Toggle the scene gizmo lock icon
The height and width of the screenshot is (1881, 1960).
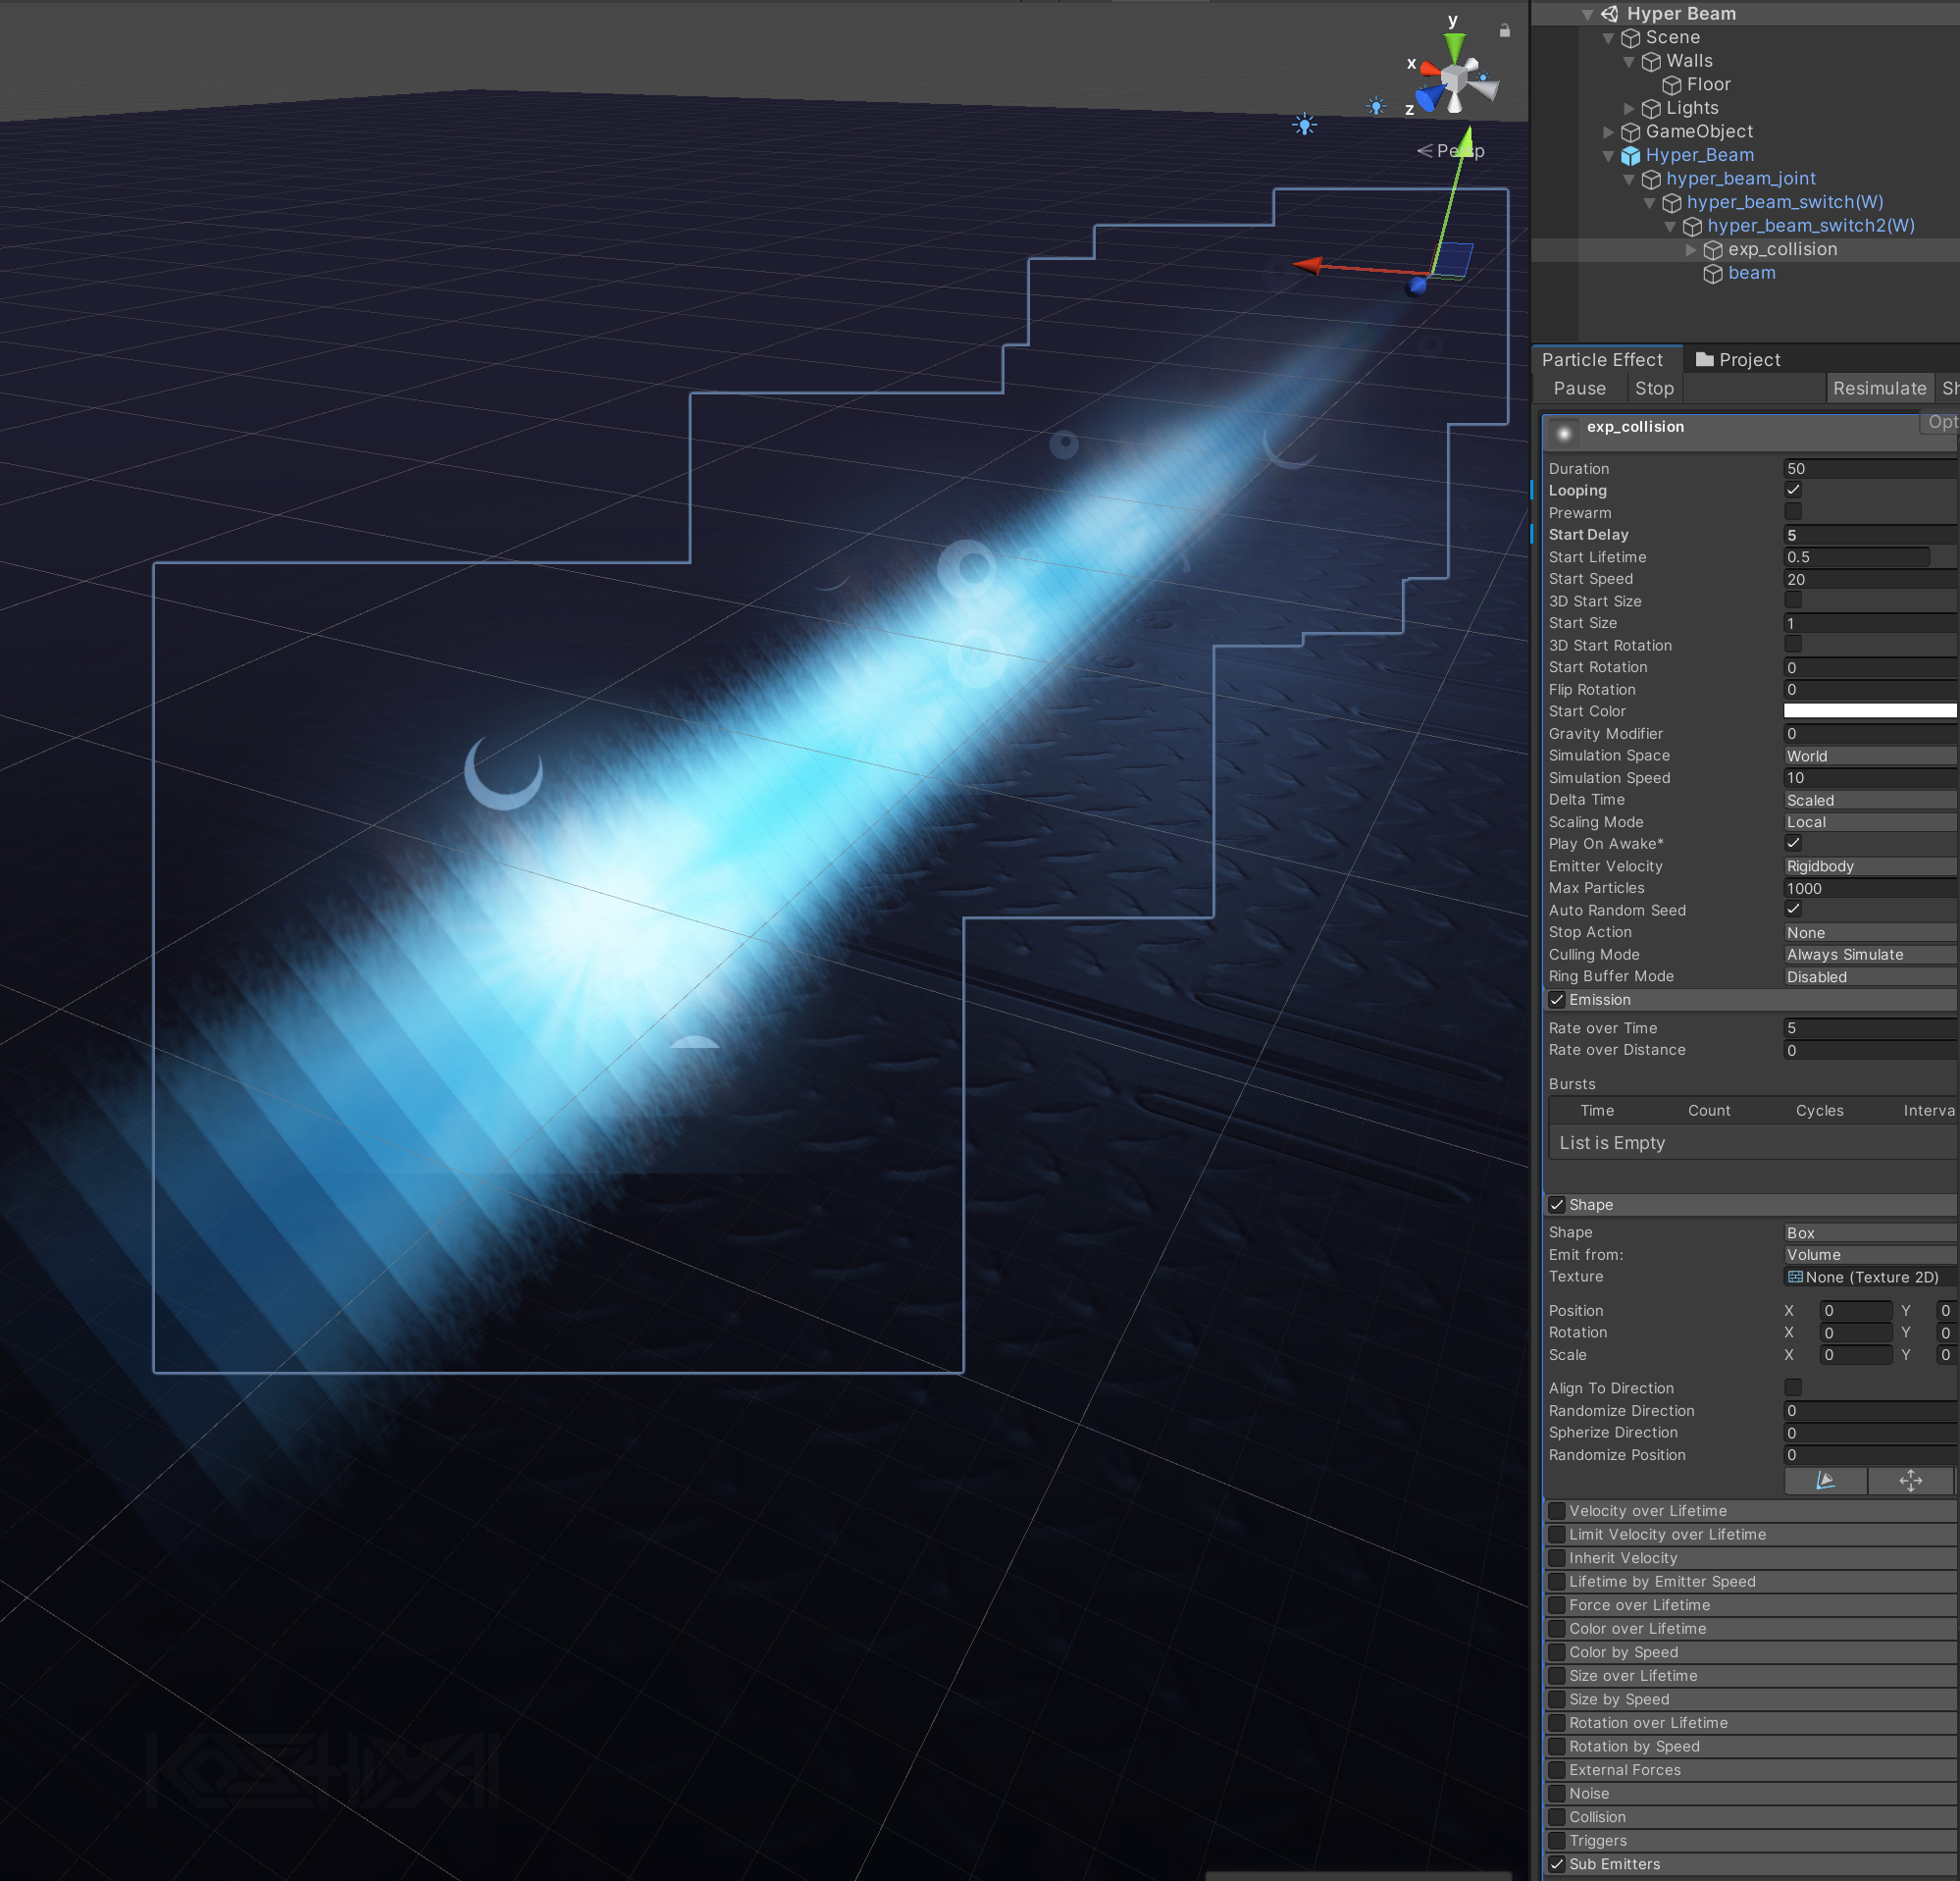(1504, 31)
